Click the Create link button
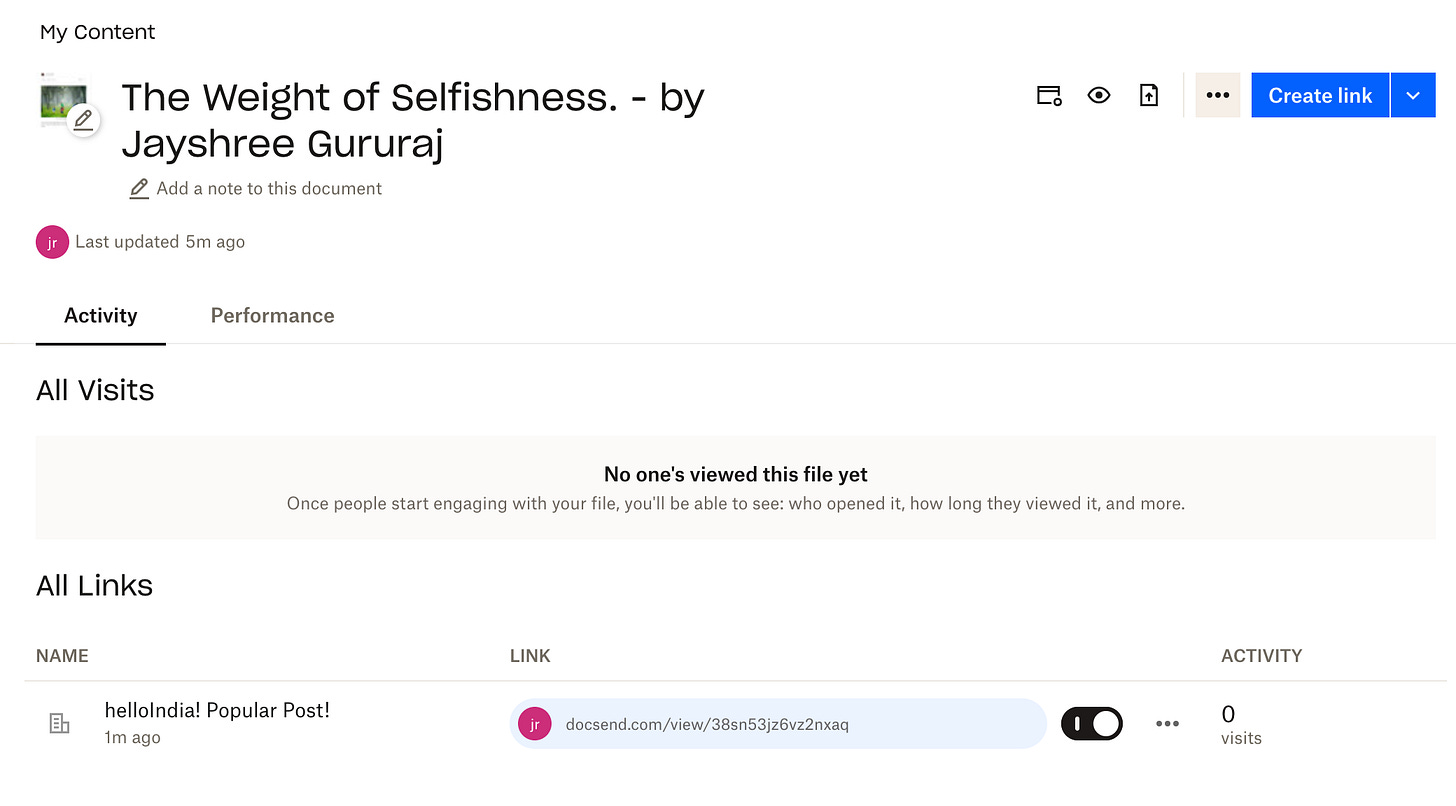 coord(1319,94)
